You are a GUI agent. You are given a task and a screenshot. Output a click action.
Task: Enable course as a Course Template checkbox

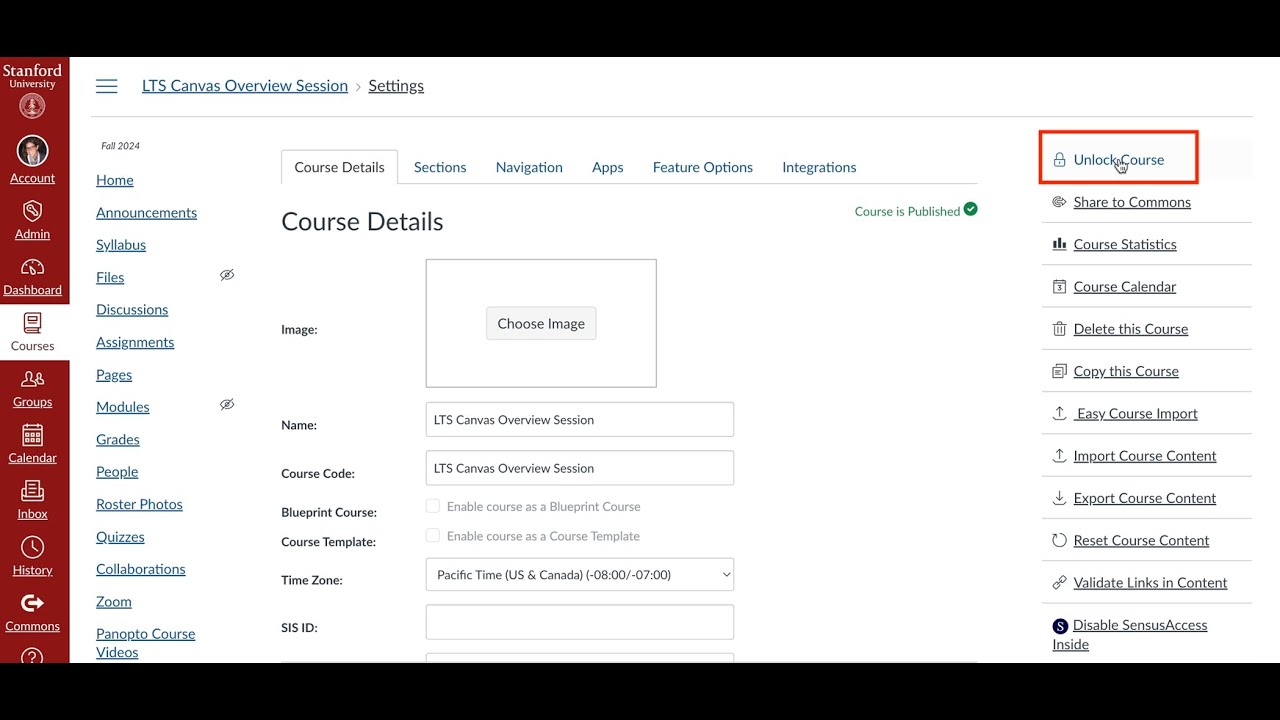(433, 536)
